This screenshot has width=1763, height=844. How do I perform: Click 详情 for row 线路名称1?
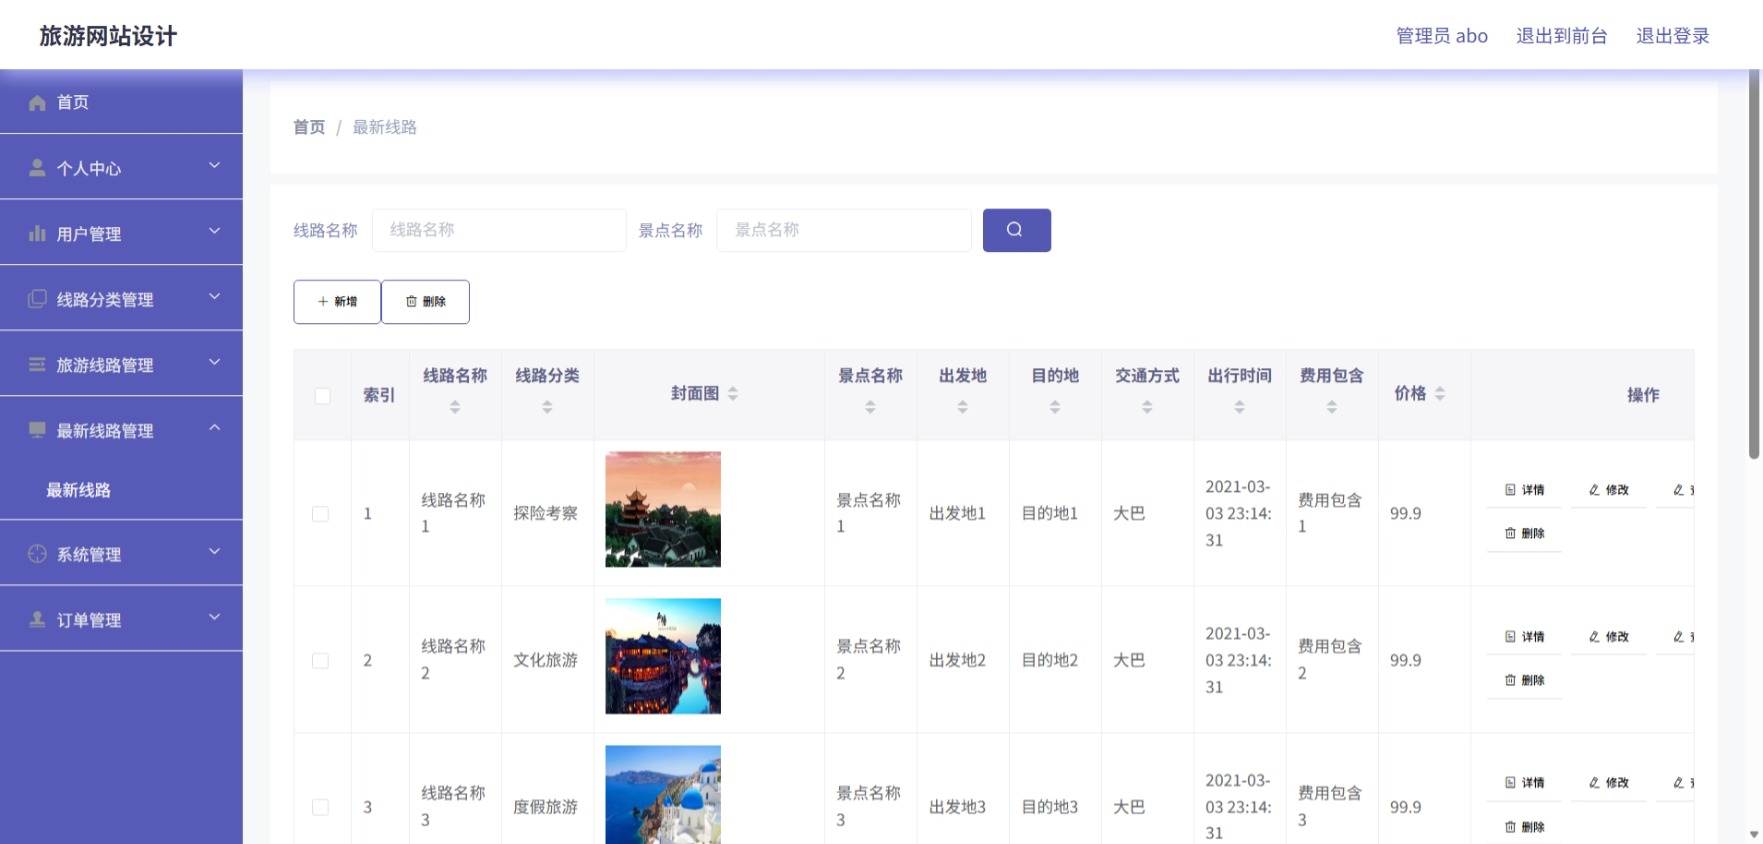coord(1524,490)
